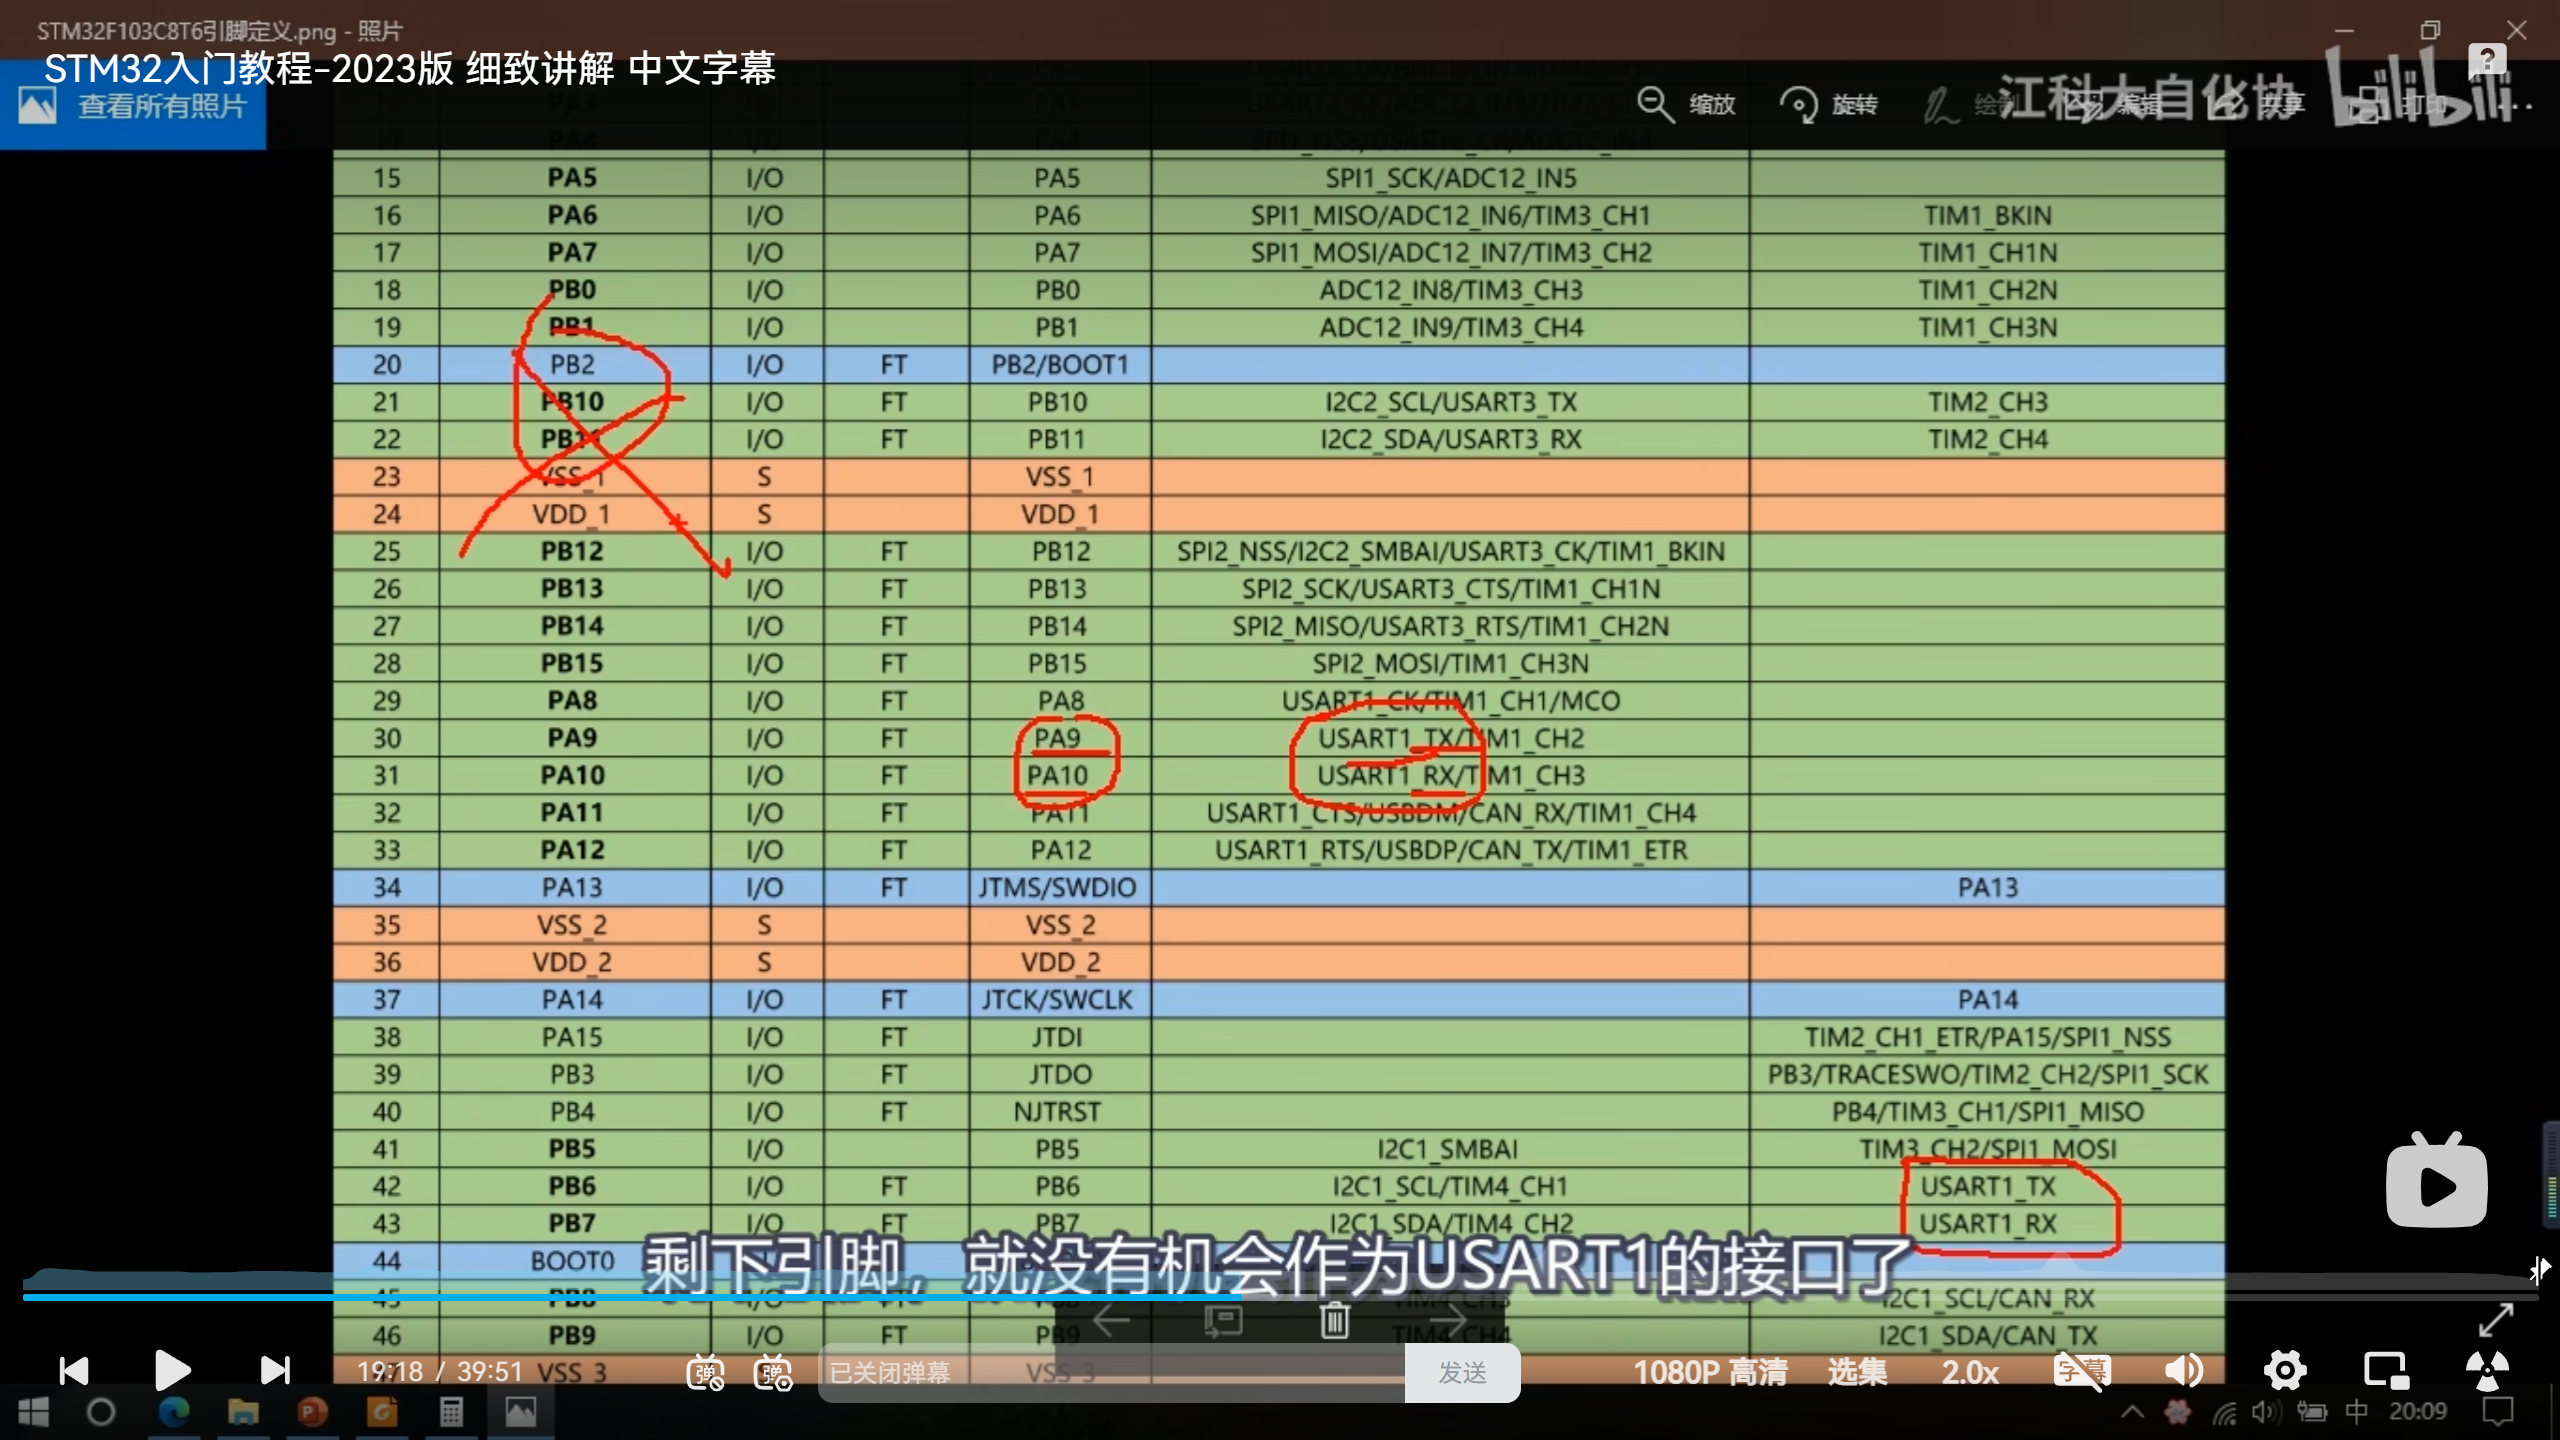This screenshot has height=1440, width=2560.
Task: Open the 1080P 高清 quality dropdown
Action: (1710, 1371)
